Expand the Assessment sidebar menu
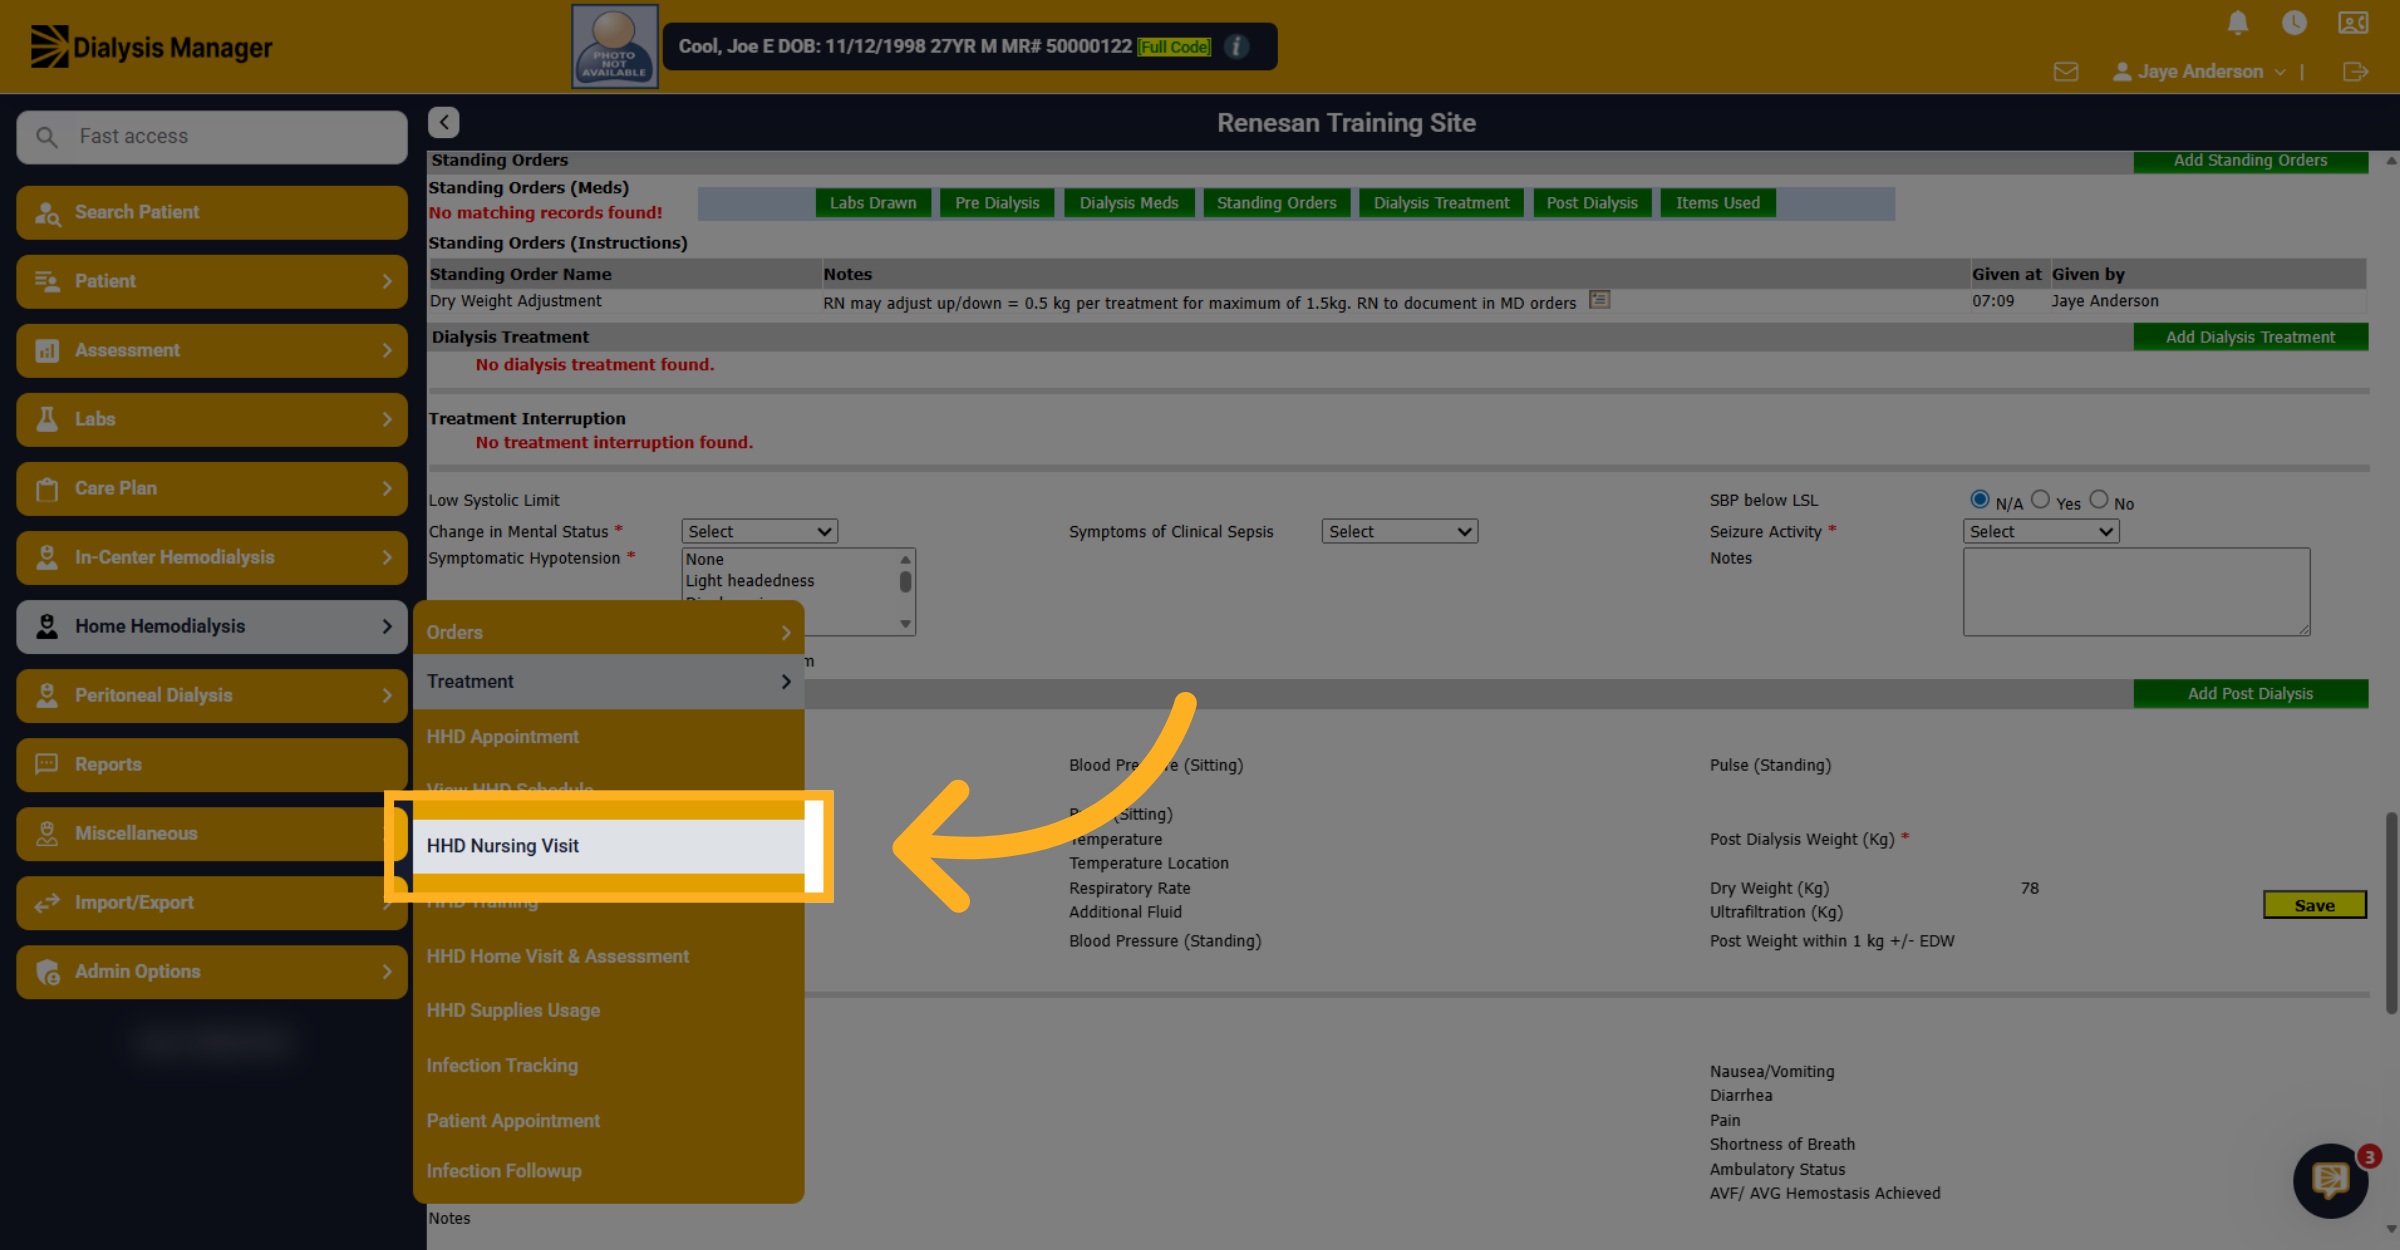This screenshot has width=2400, height=1250. (x=212, y=350)
